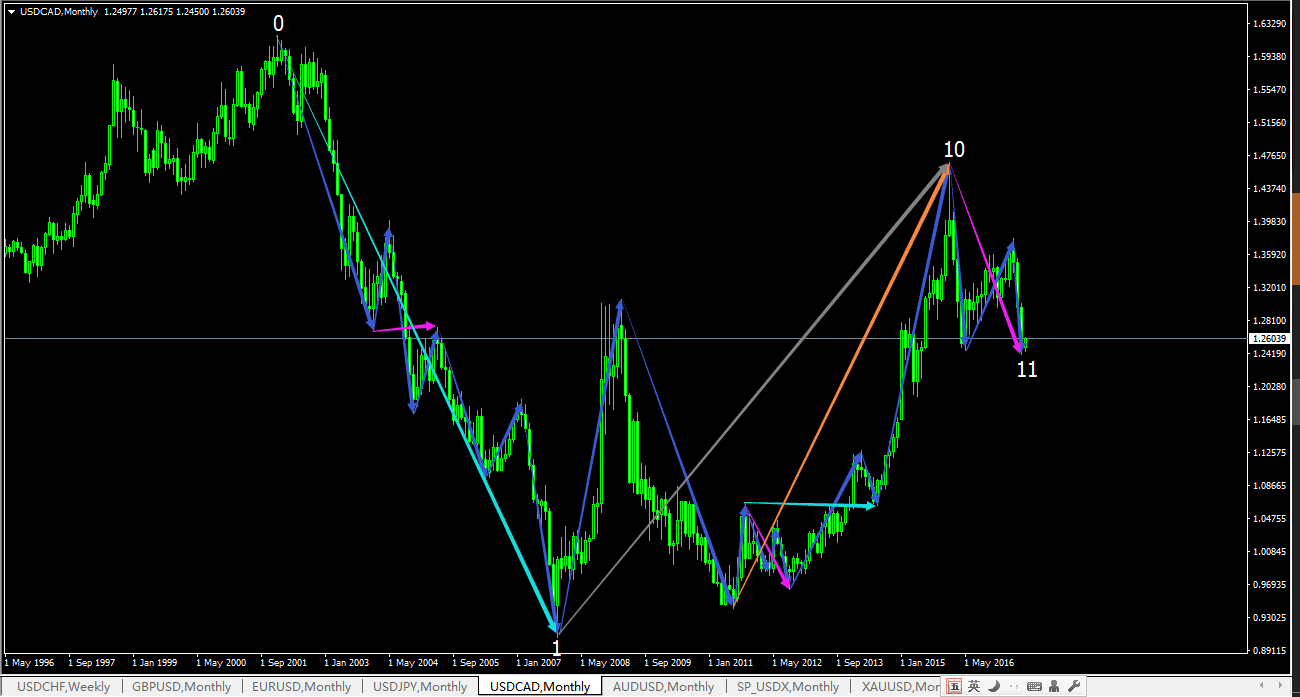Select the white text label 10

point(954,149)
